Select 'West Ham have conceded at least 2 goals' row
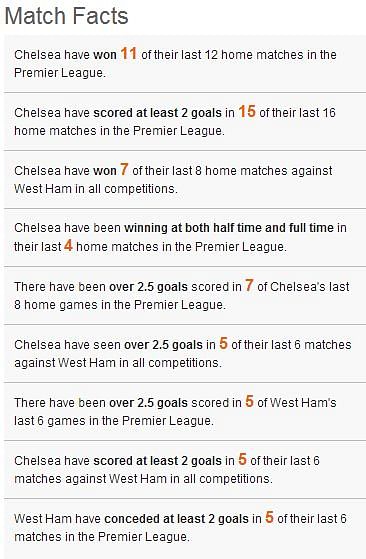 [185, 528]
